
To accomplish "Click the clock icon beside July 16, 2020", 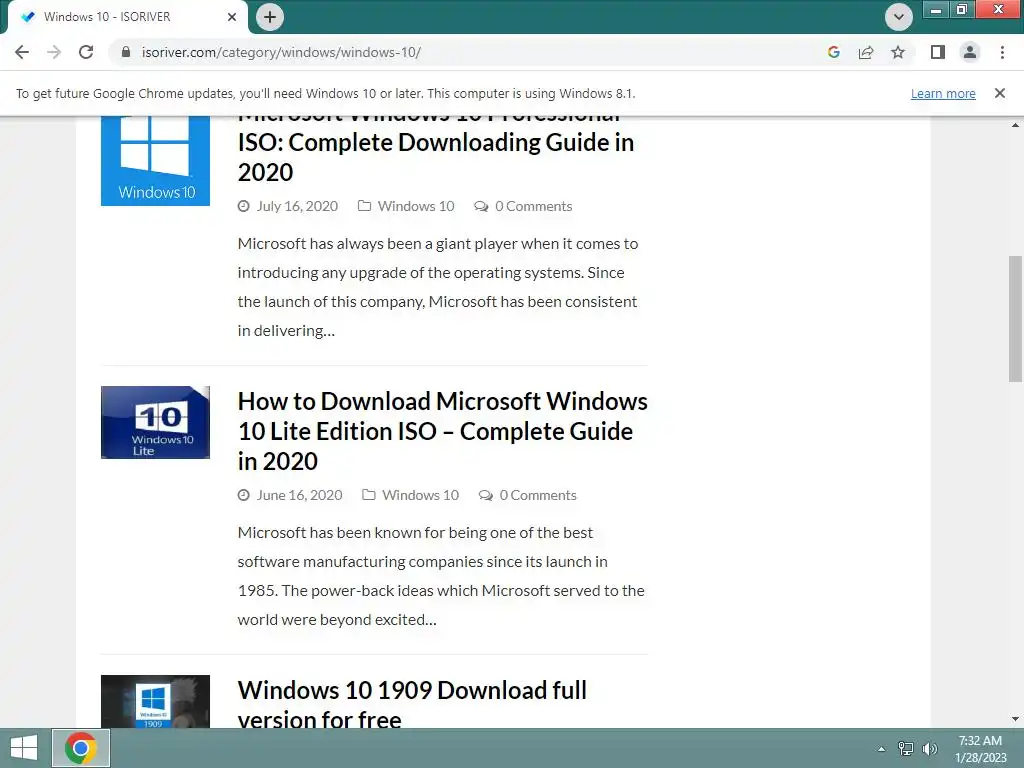I will 244,206.
